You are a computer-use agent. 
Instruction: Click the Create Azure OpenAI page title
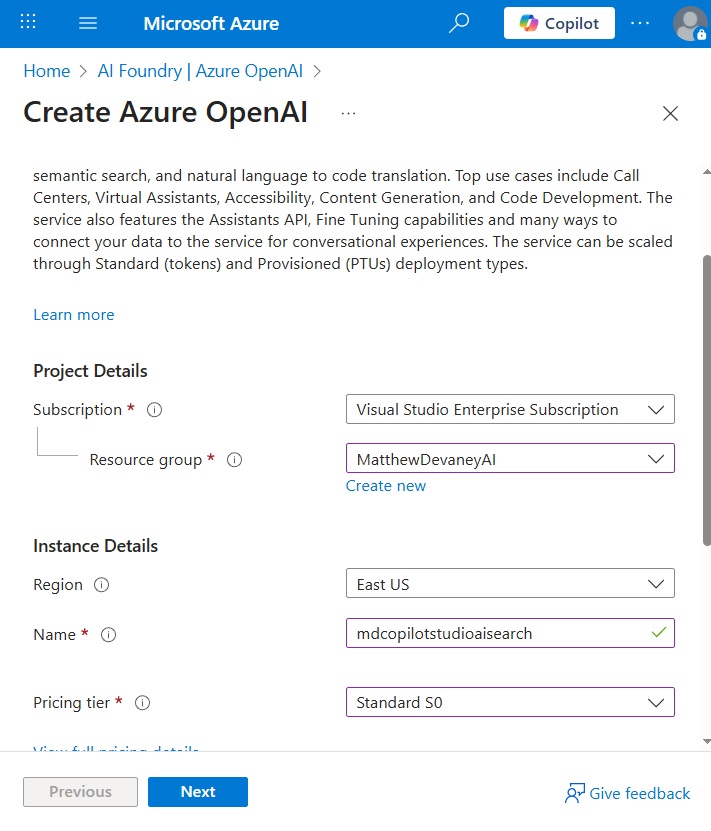pos(165,112)
